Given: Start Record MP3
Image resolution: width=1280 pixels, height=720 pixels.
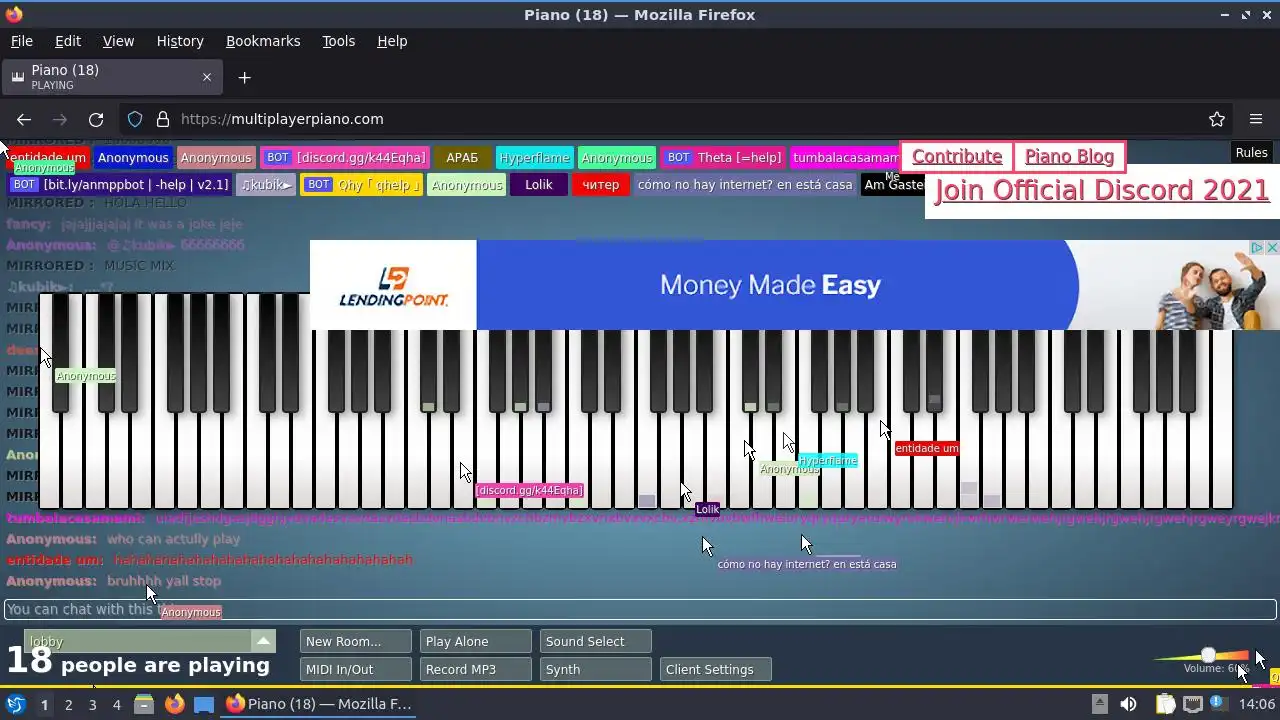Looking at the screenshot, I should [x=475, y=669].
